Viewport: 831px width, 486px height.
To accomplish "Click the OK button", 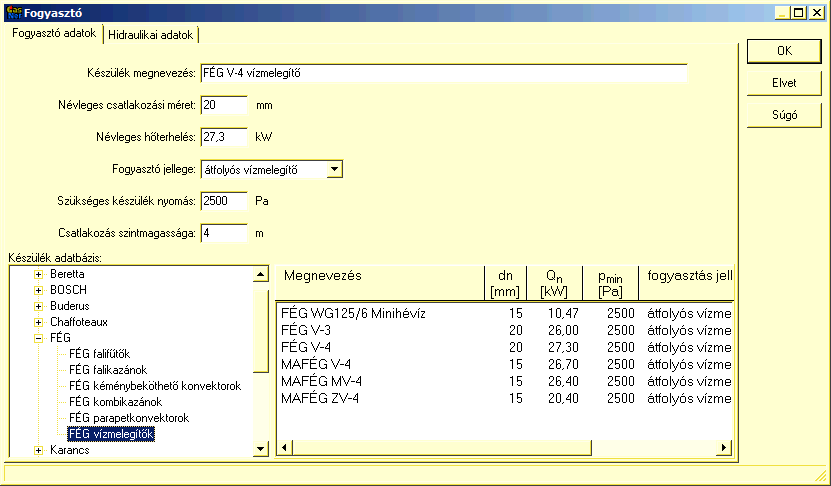I will coord(784,51).
